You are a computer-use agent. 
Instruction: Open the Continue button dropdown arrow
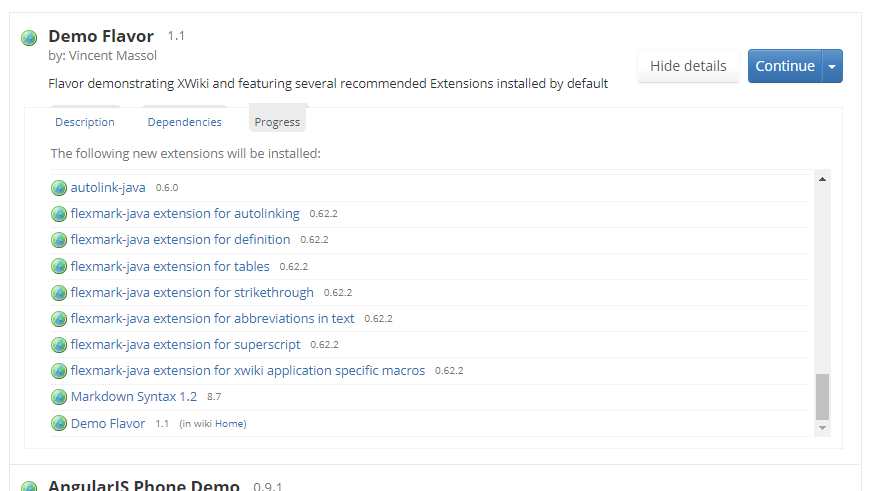point(832,66)
